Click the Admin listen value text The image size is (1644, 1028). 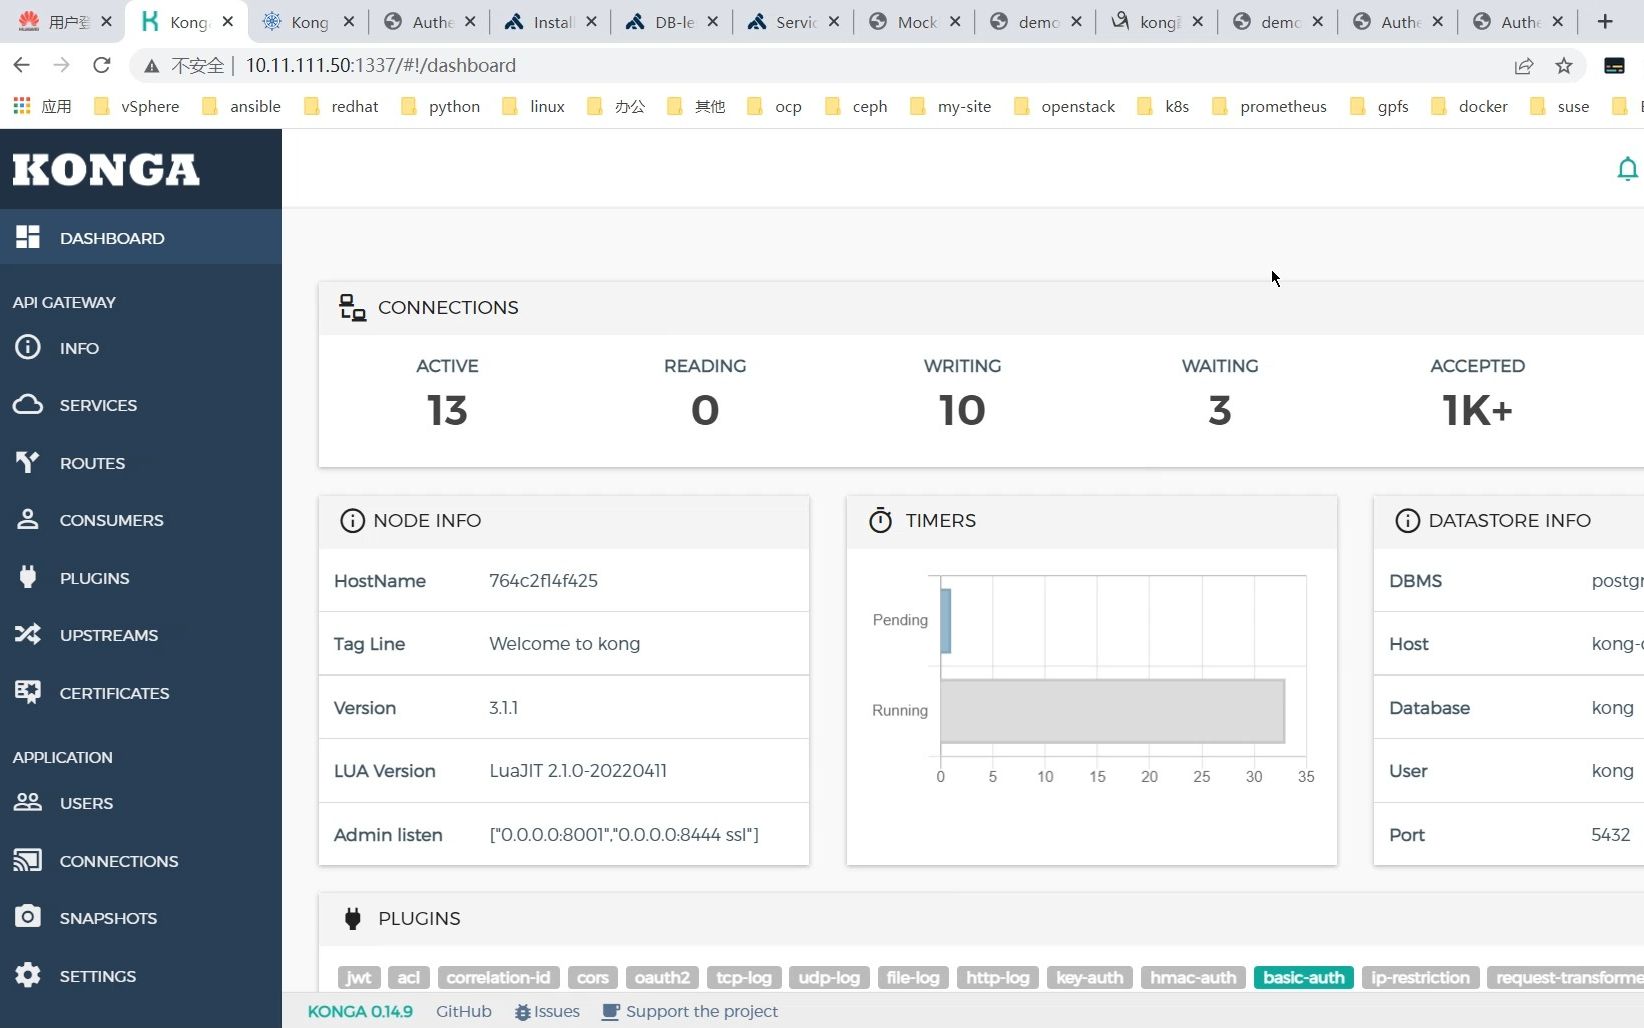(x=624, y=835)
